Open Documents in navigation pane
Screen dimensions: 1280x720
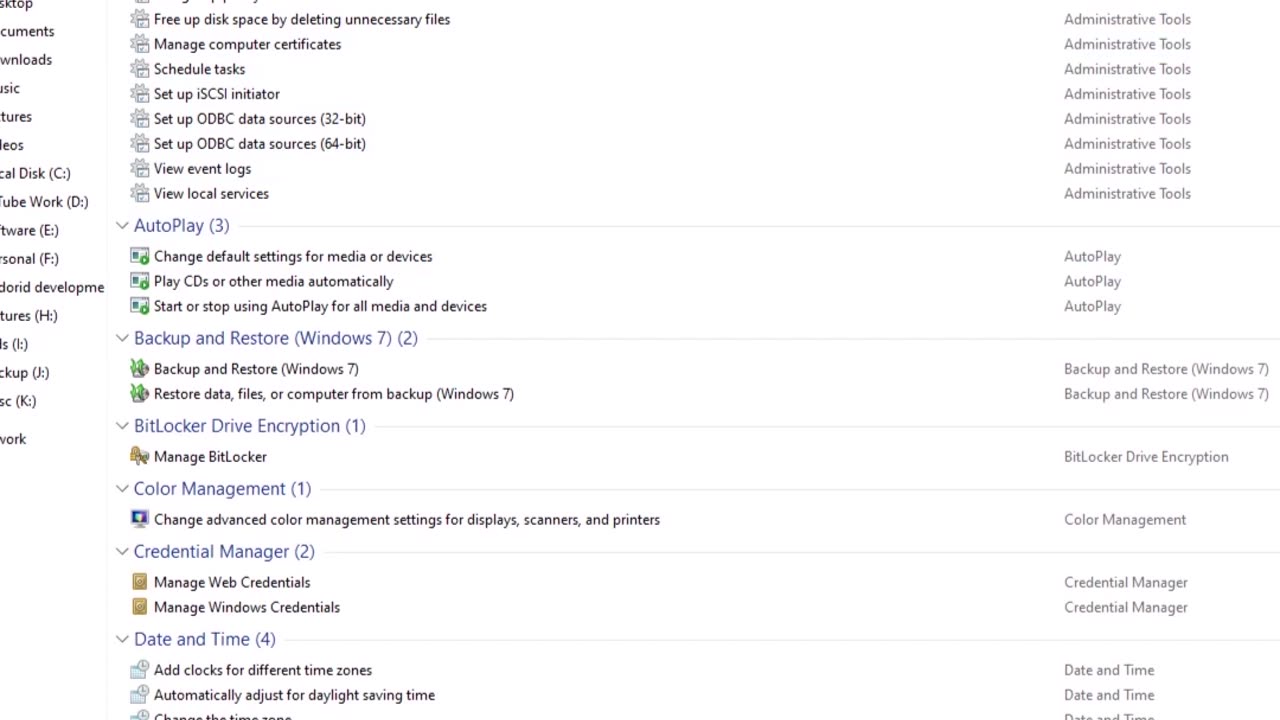[x=27, y=32]
